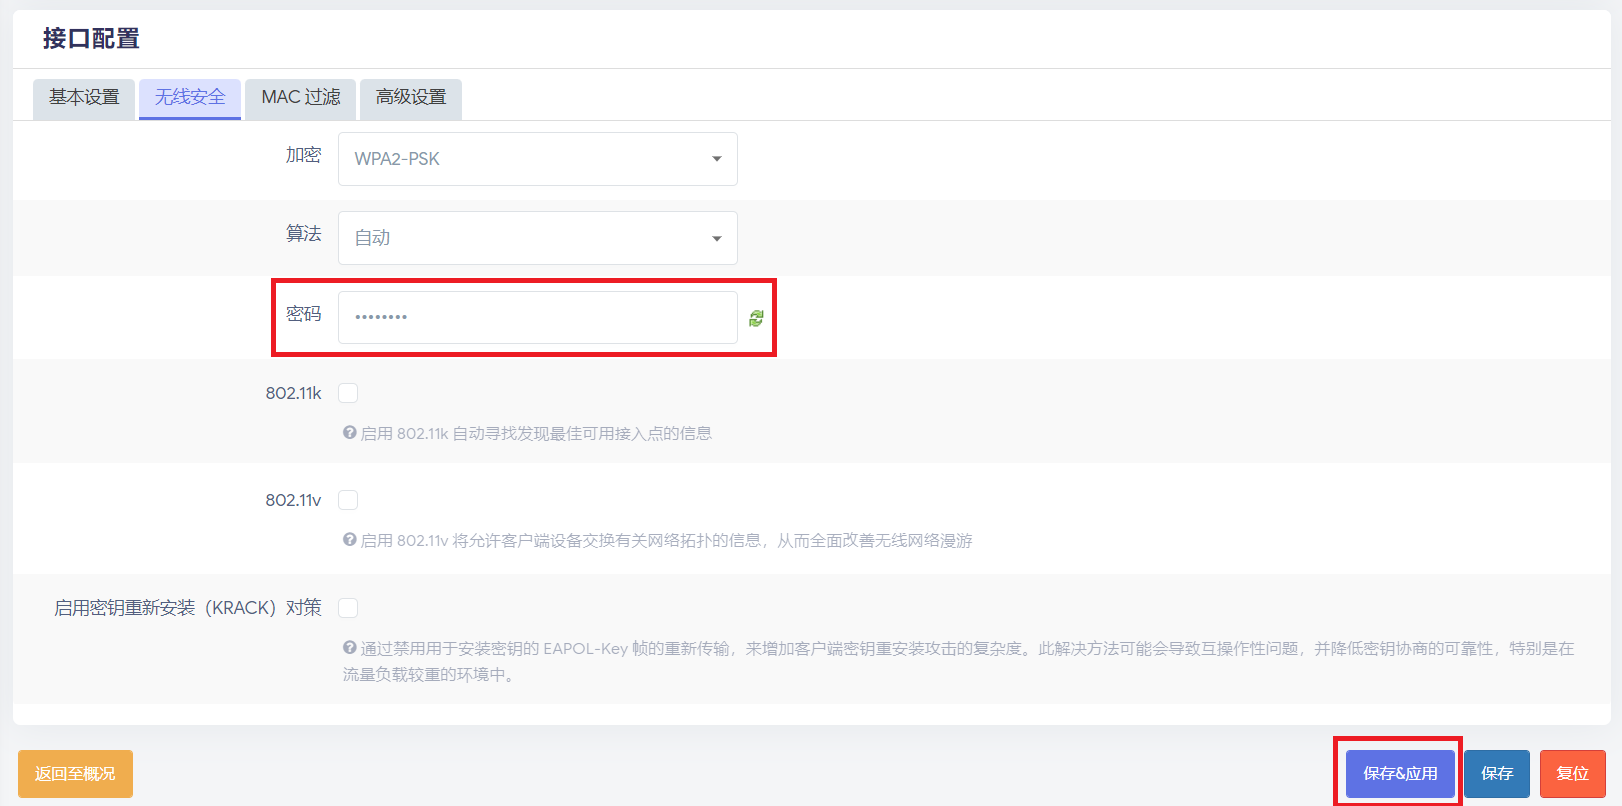
Task: Click the help icon under 802.11v
Action: (x=349, y=540)
